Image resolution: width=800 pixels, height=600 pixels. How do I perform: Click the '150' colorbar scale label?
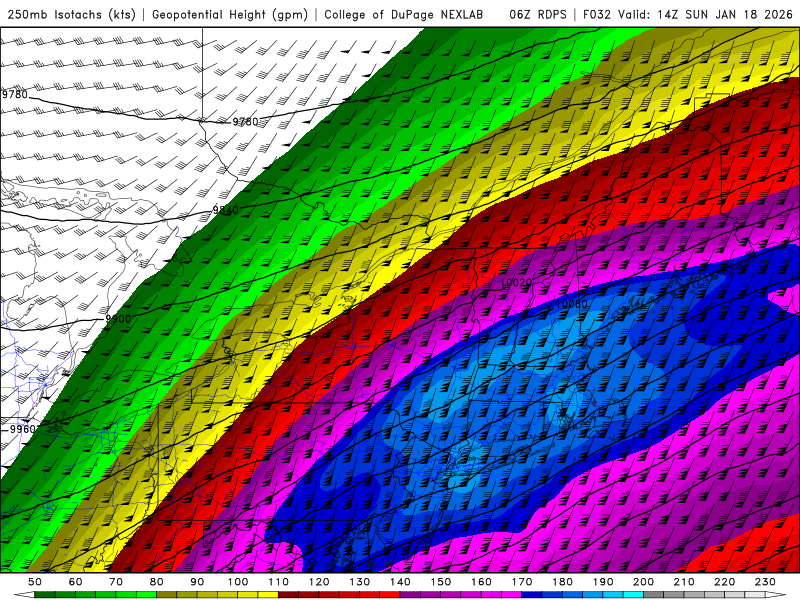440,582
